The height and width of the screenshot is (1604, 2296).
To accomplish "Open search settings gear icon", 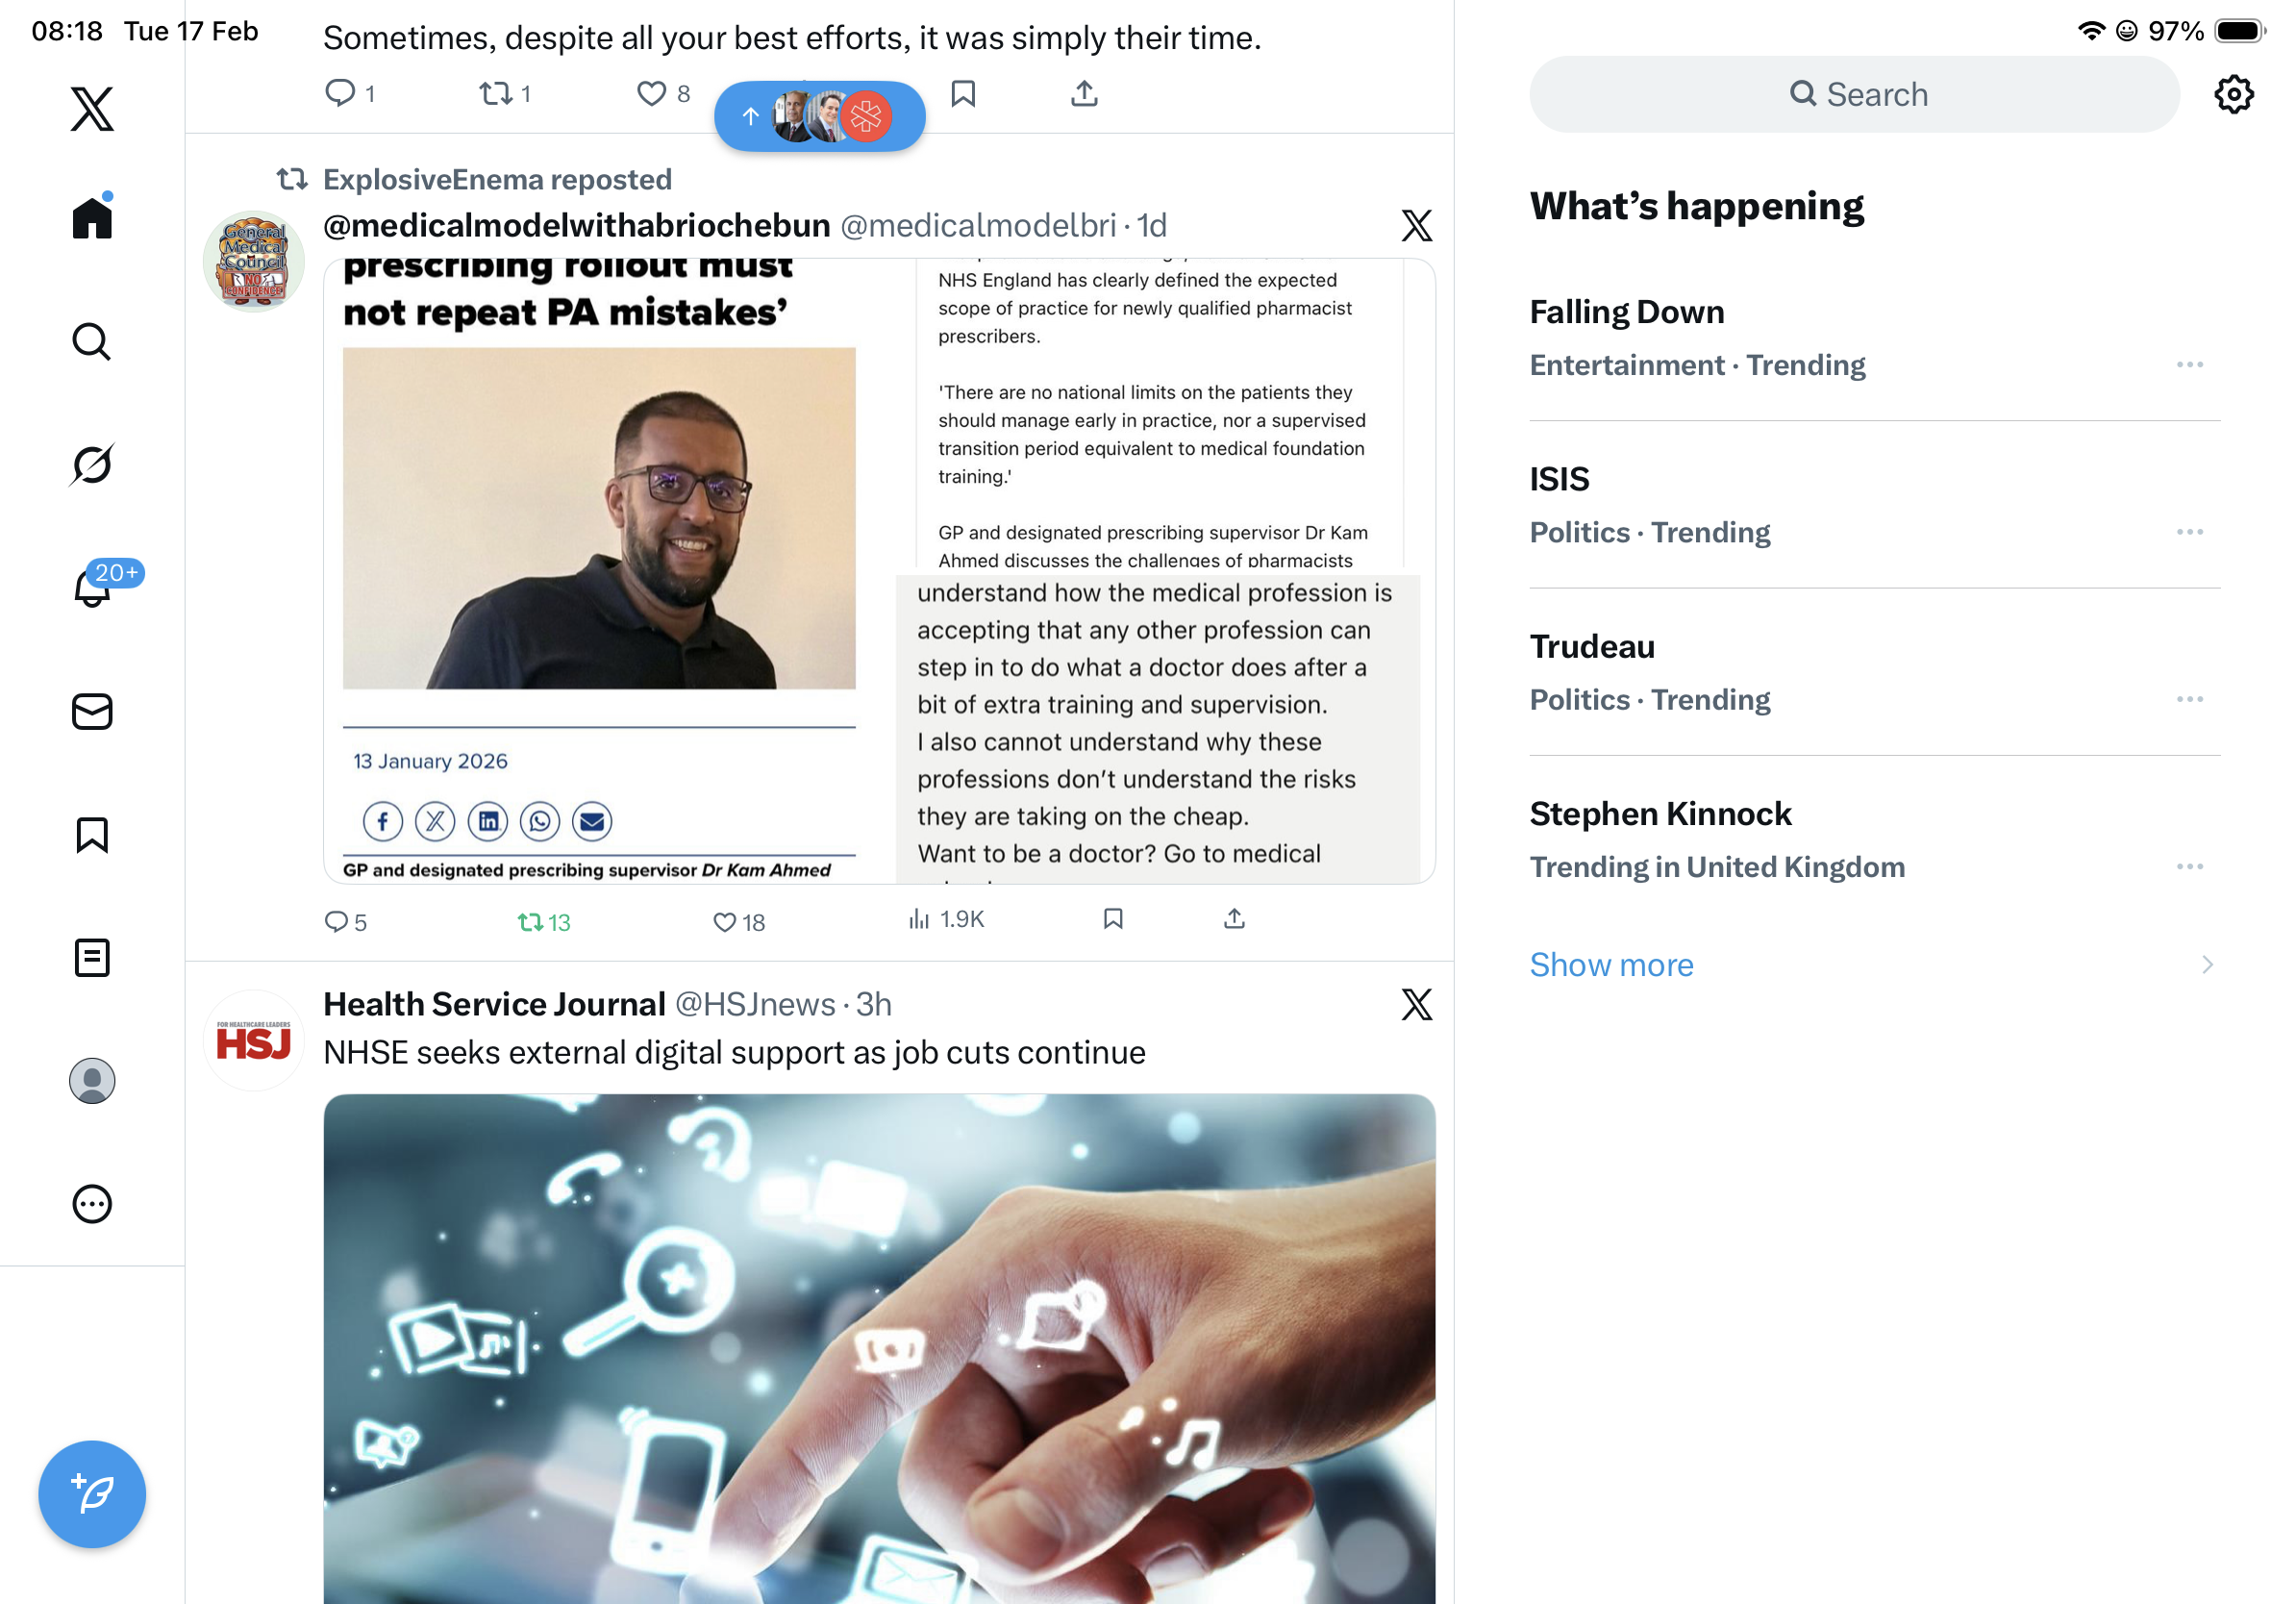I will pyautogui.click(x=2233, y=94).
